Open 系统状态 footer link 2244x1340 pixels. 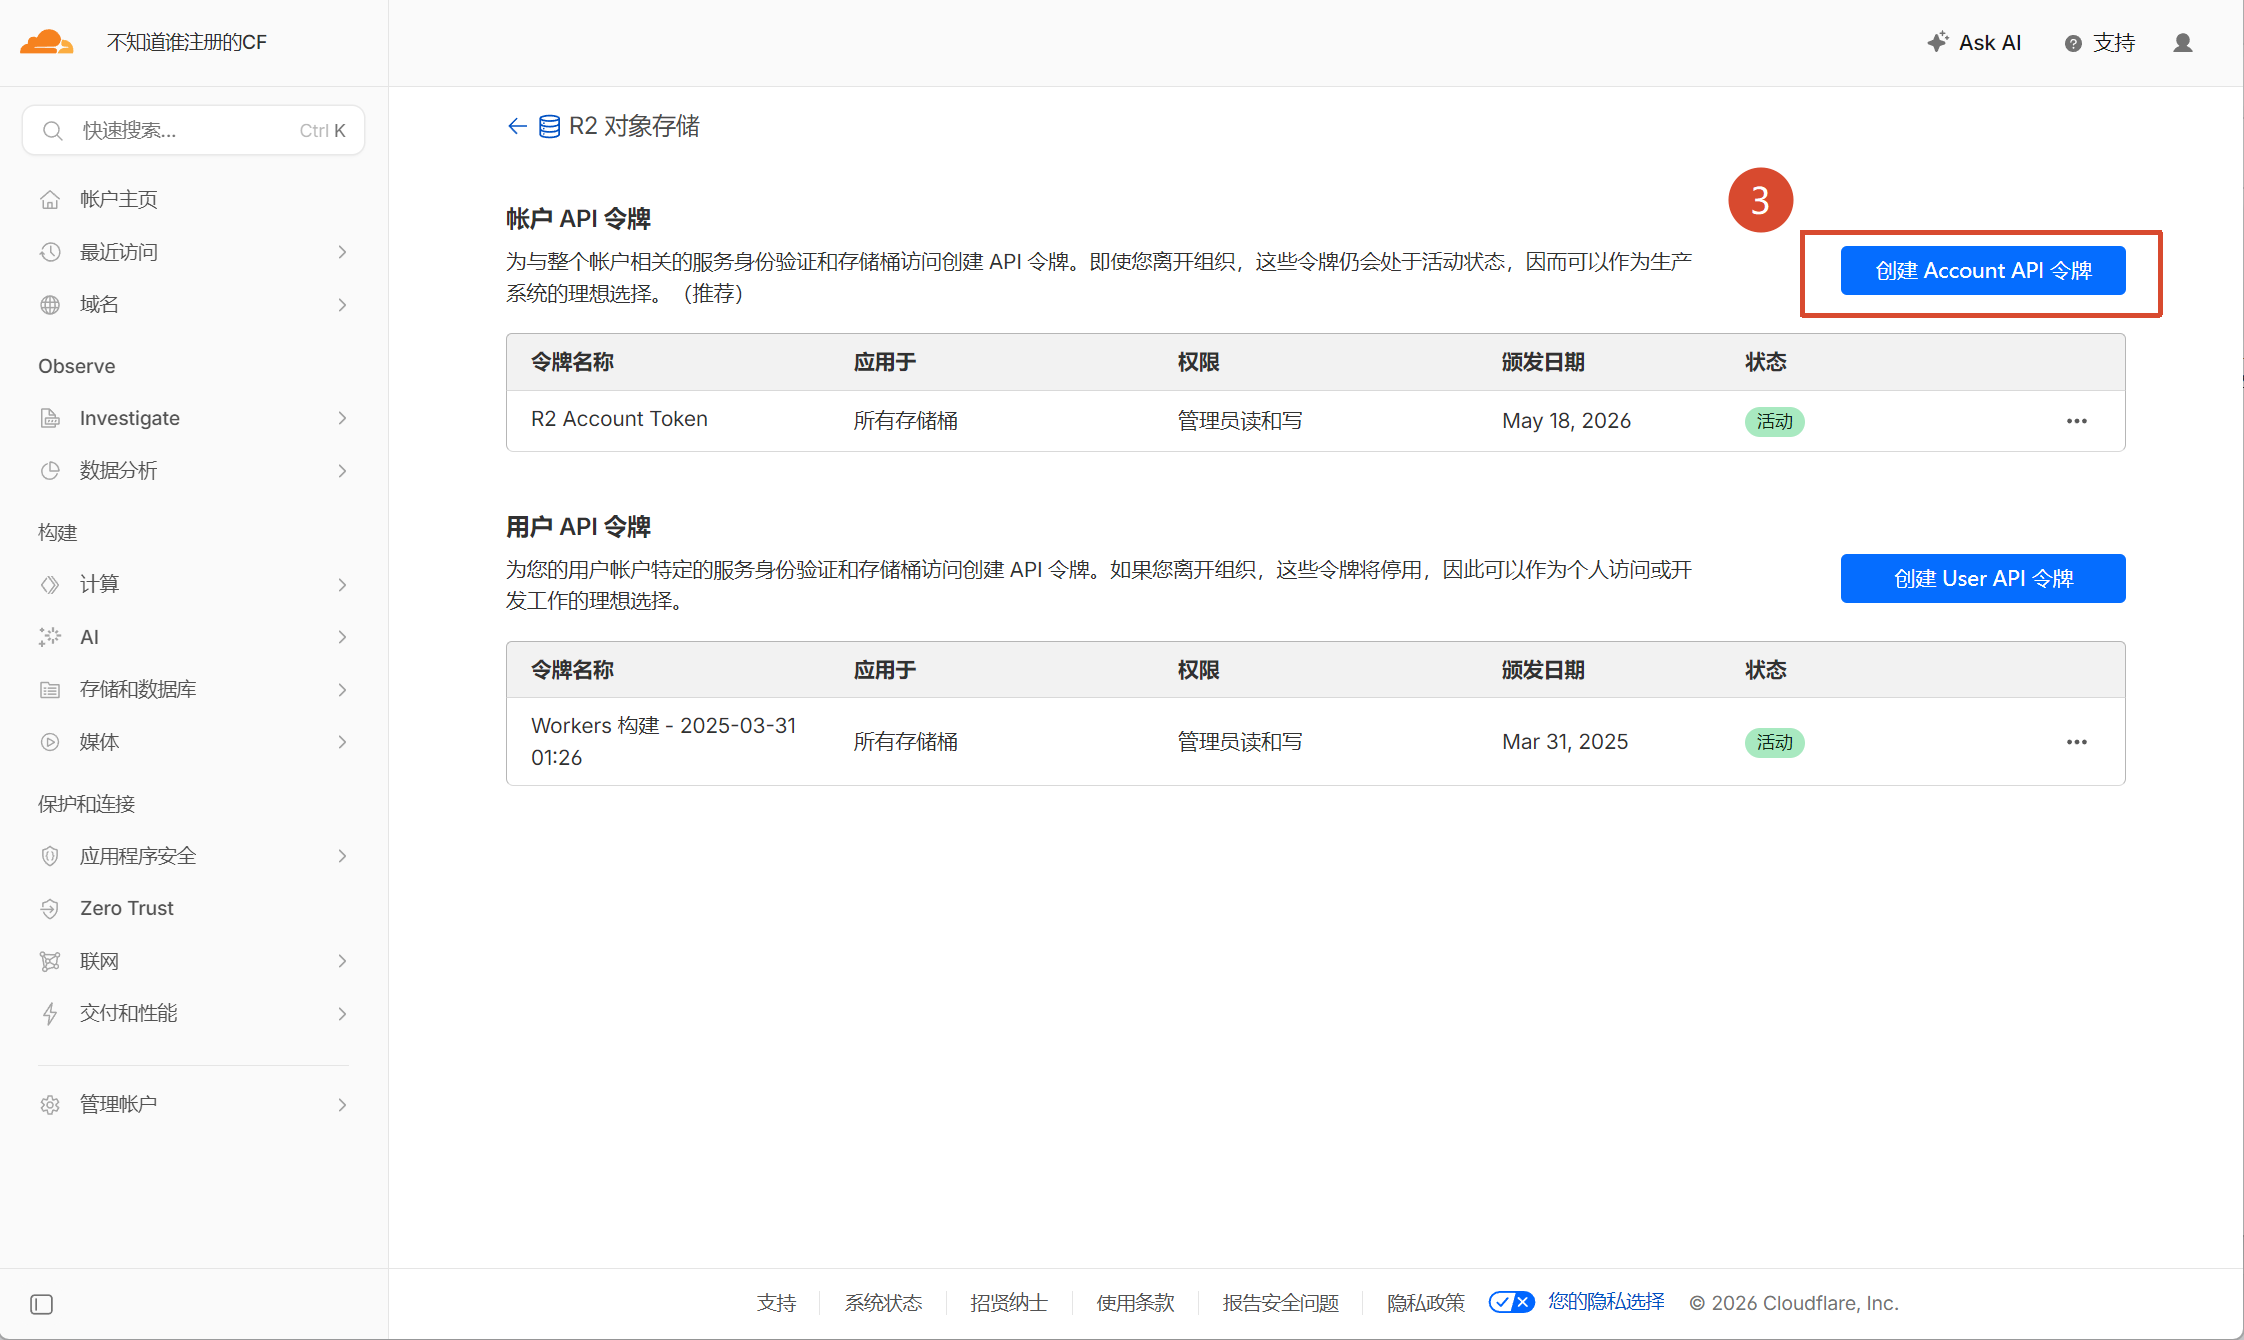[x=883, y=1303]
